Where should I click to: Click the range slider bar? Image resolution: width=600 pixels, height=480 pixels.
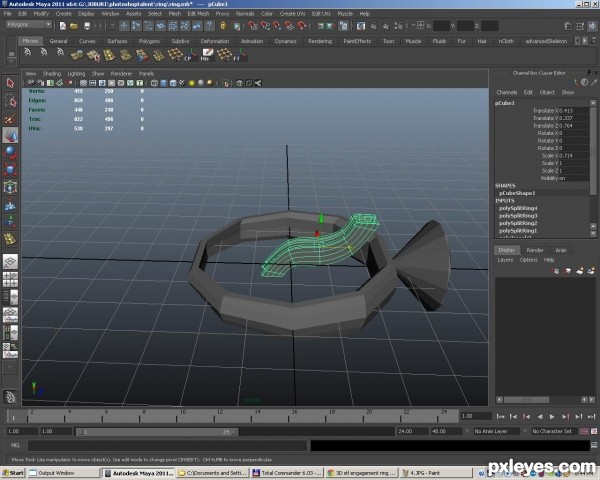pos(157,432)
